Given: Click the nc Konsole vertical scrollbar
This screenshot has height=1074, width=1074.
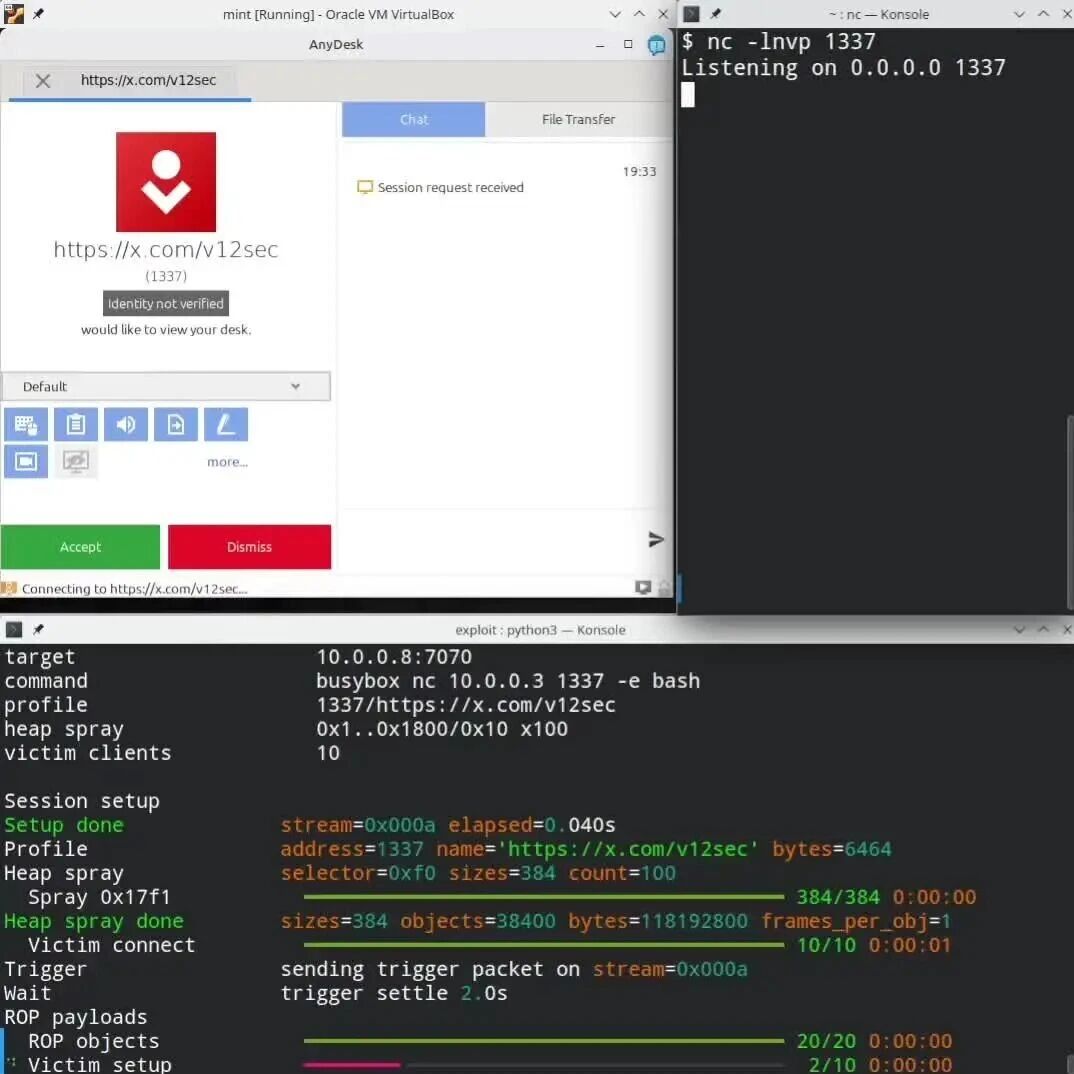Looking at the screenshot, I should pyautogui.click(x=1070, y=512).
